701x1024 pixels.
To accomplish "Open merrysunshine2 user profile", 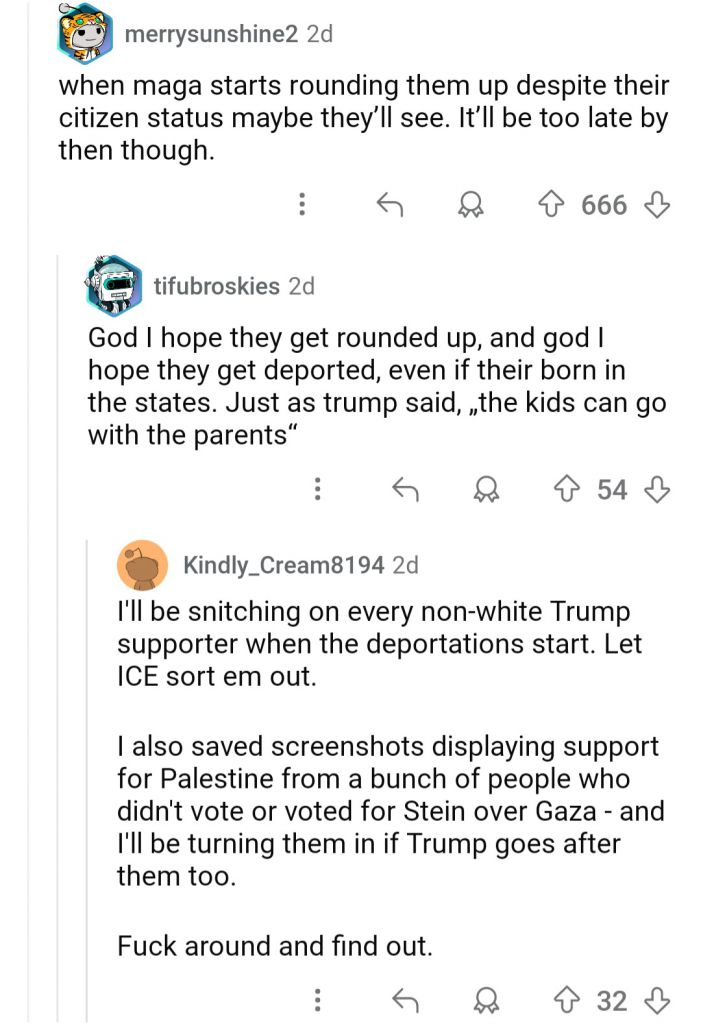I will coord(211,33).
